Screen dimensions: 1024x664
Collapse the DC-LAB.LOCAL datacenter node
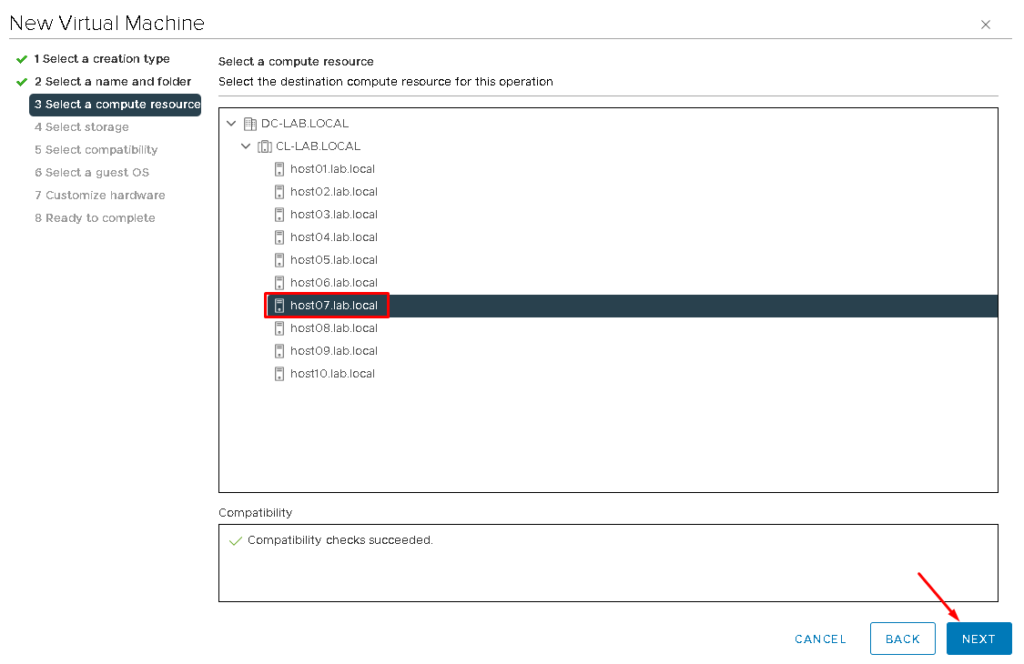pos(232,124)
